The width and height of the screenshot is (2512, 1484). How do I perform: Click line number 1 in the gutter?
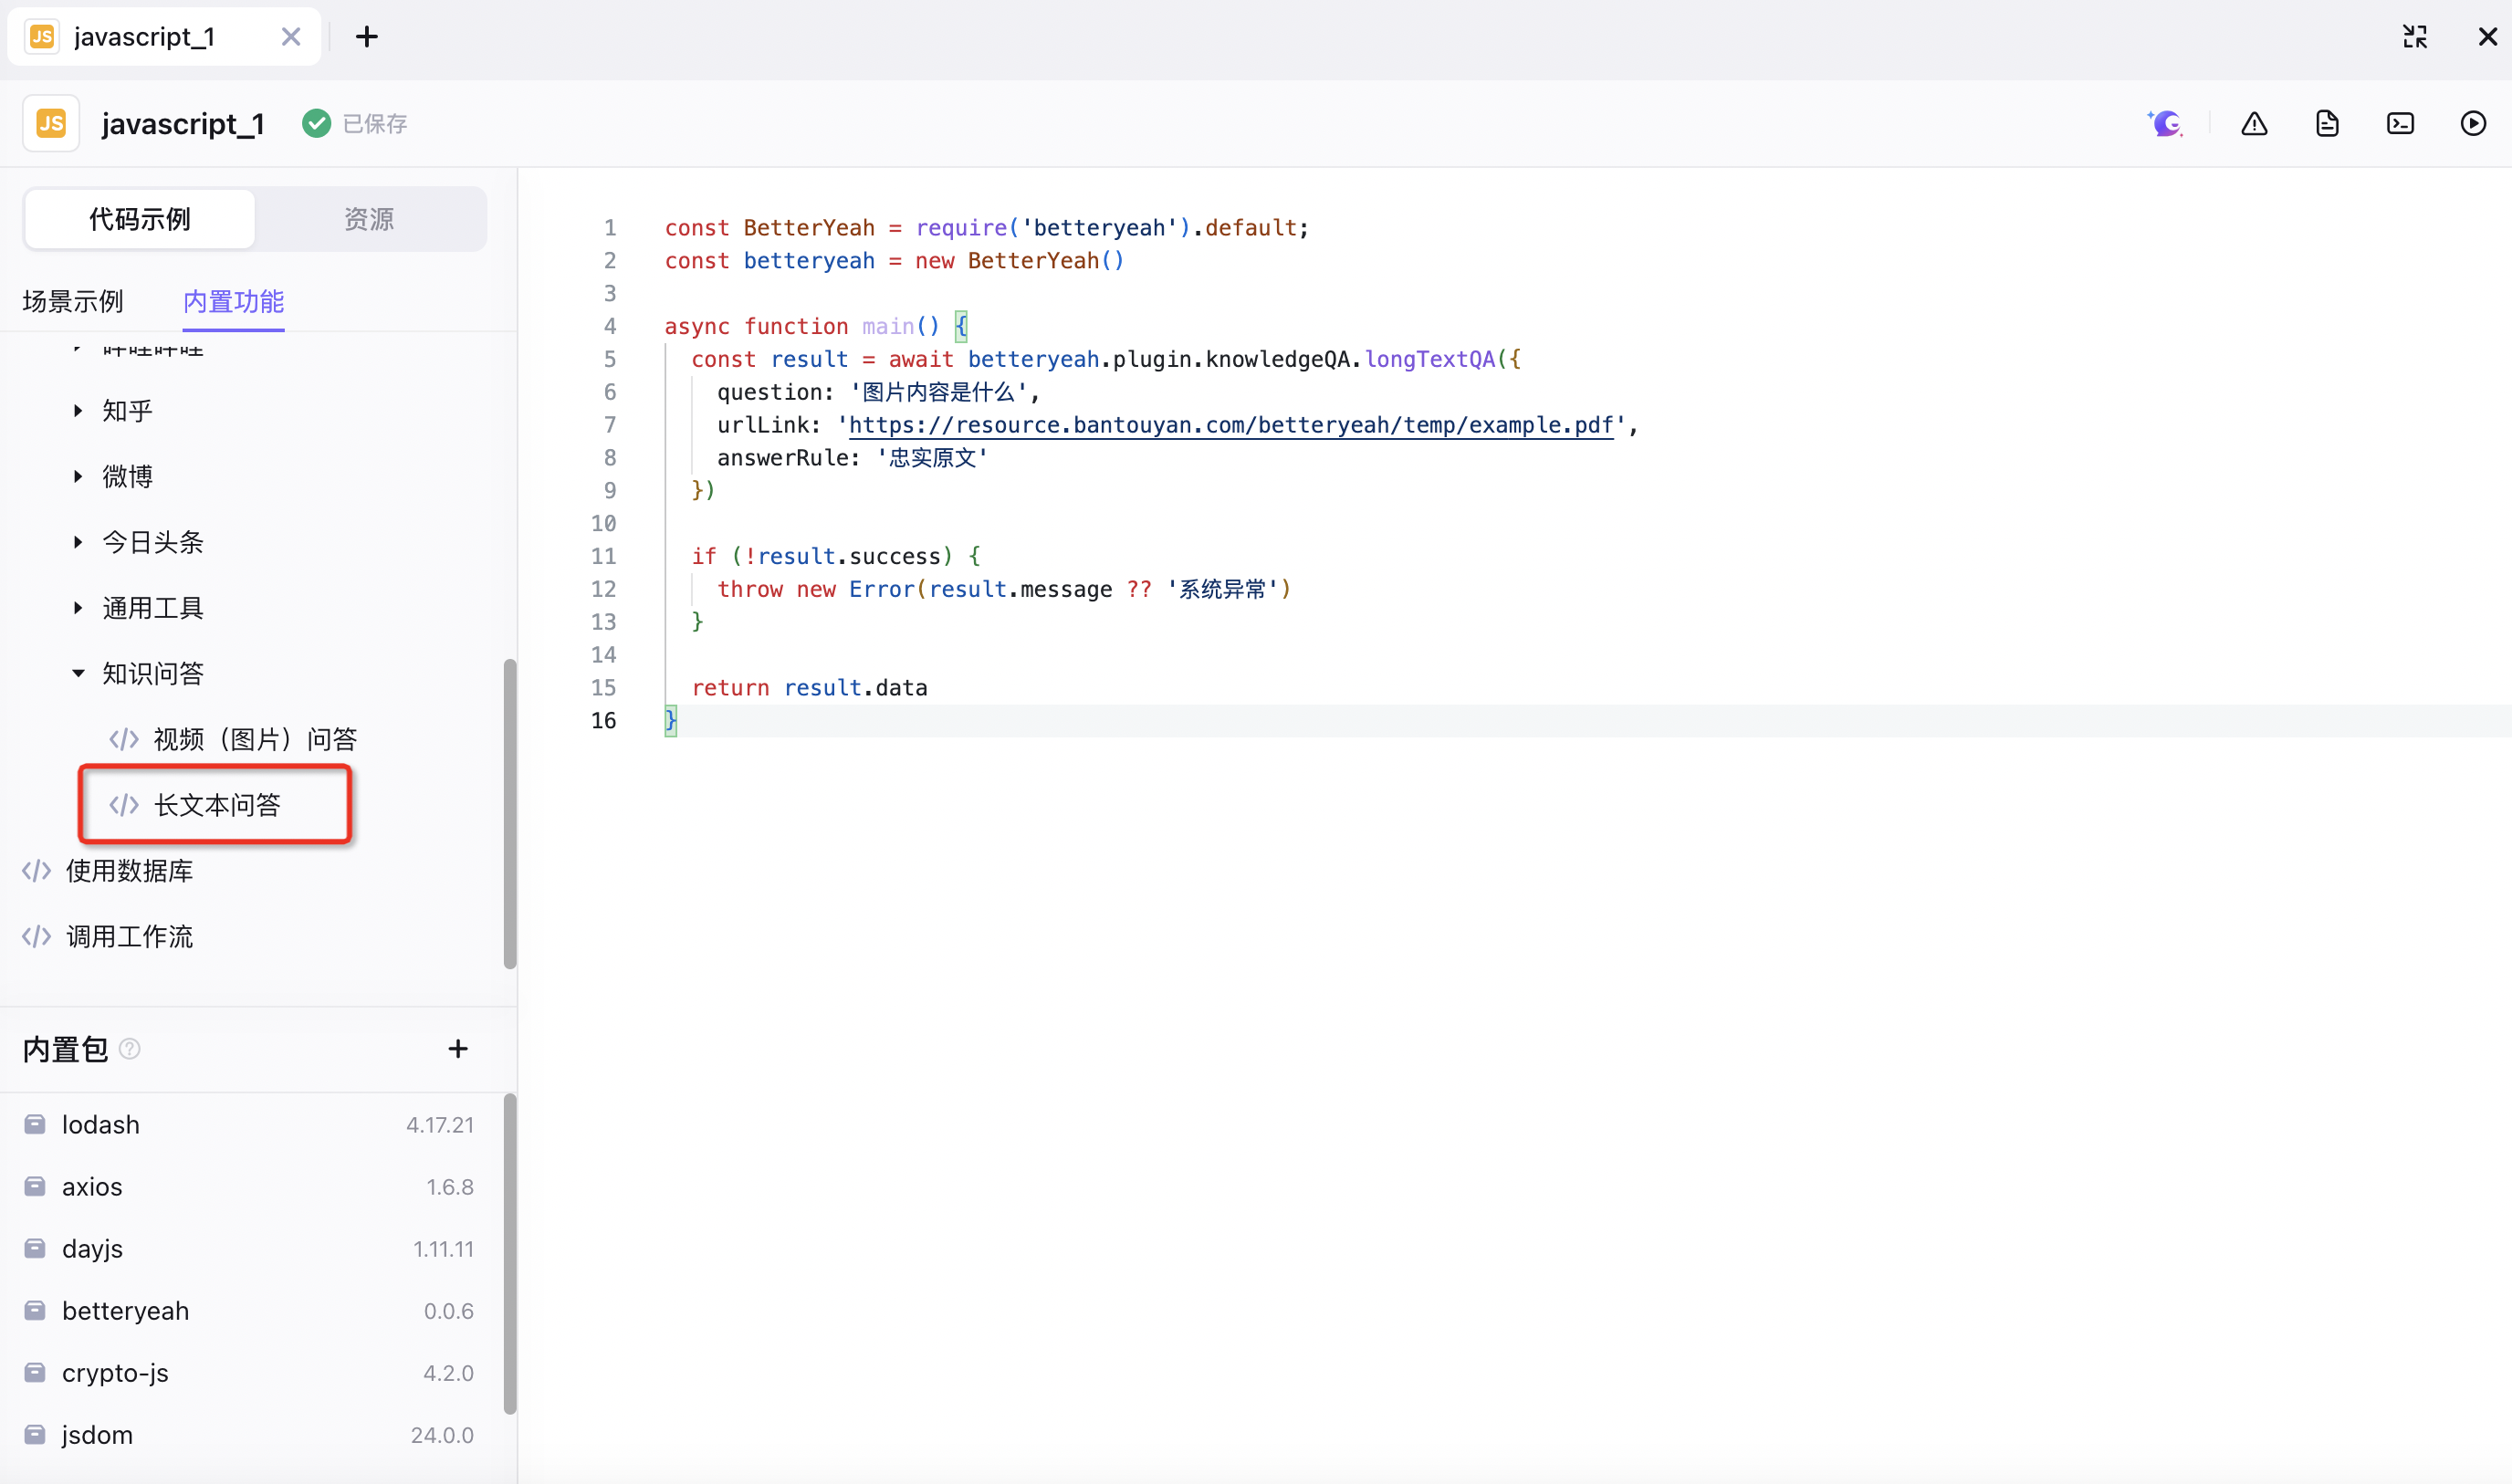[x=610, y=228]
